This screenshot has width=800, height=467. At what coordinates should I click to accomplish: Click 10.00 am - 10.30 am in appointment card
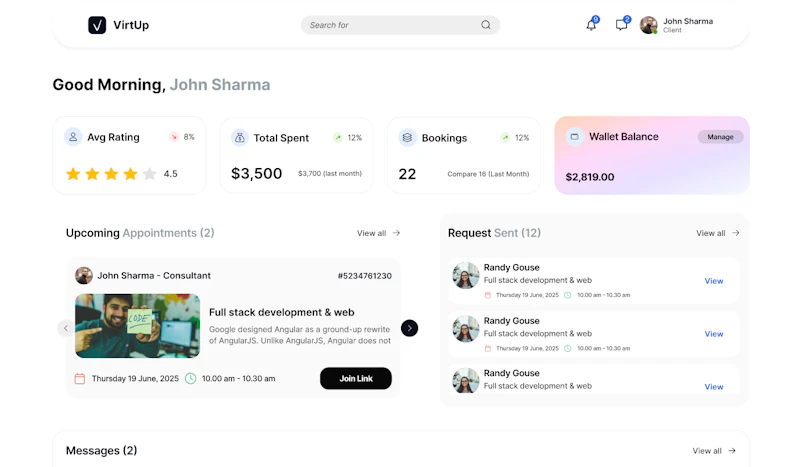click(238, 379)
